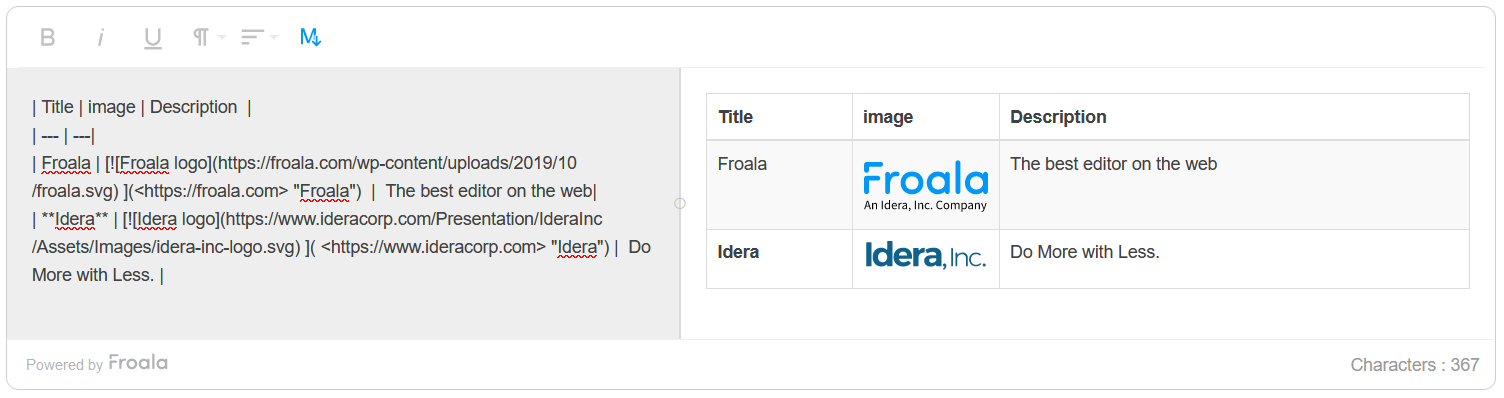
Task: Click the Description header cell
Action: 1234,117
